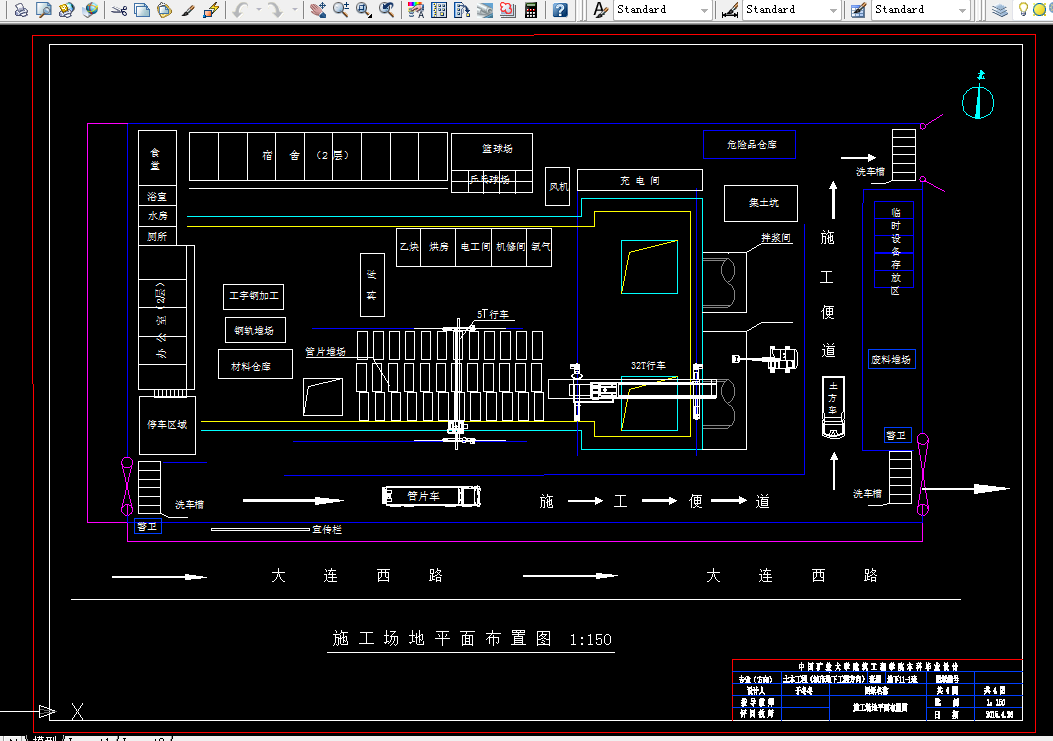Activate the Pan realtime hand tool

tap(318, 9)
